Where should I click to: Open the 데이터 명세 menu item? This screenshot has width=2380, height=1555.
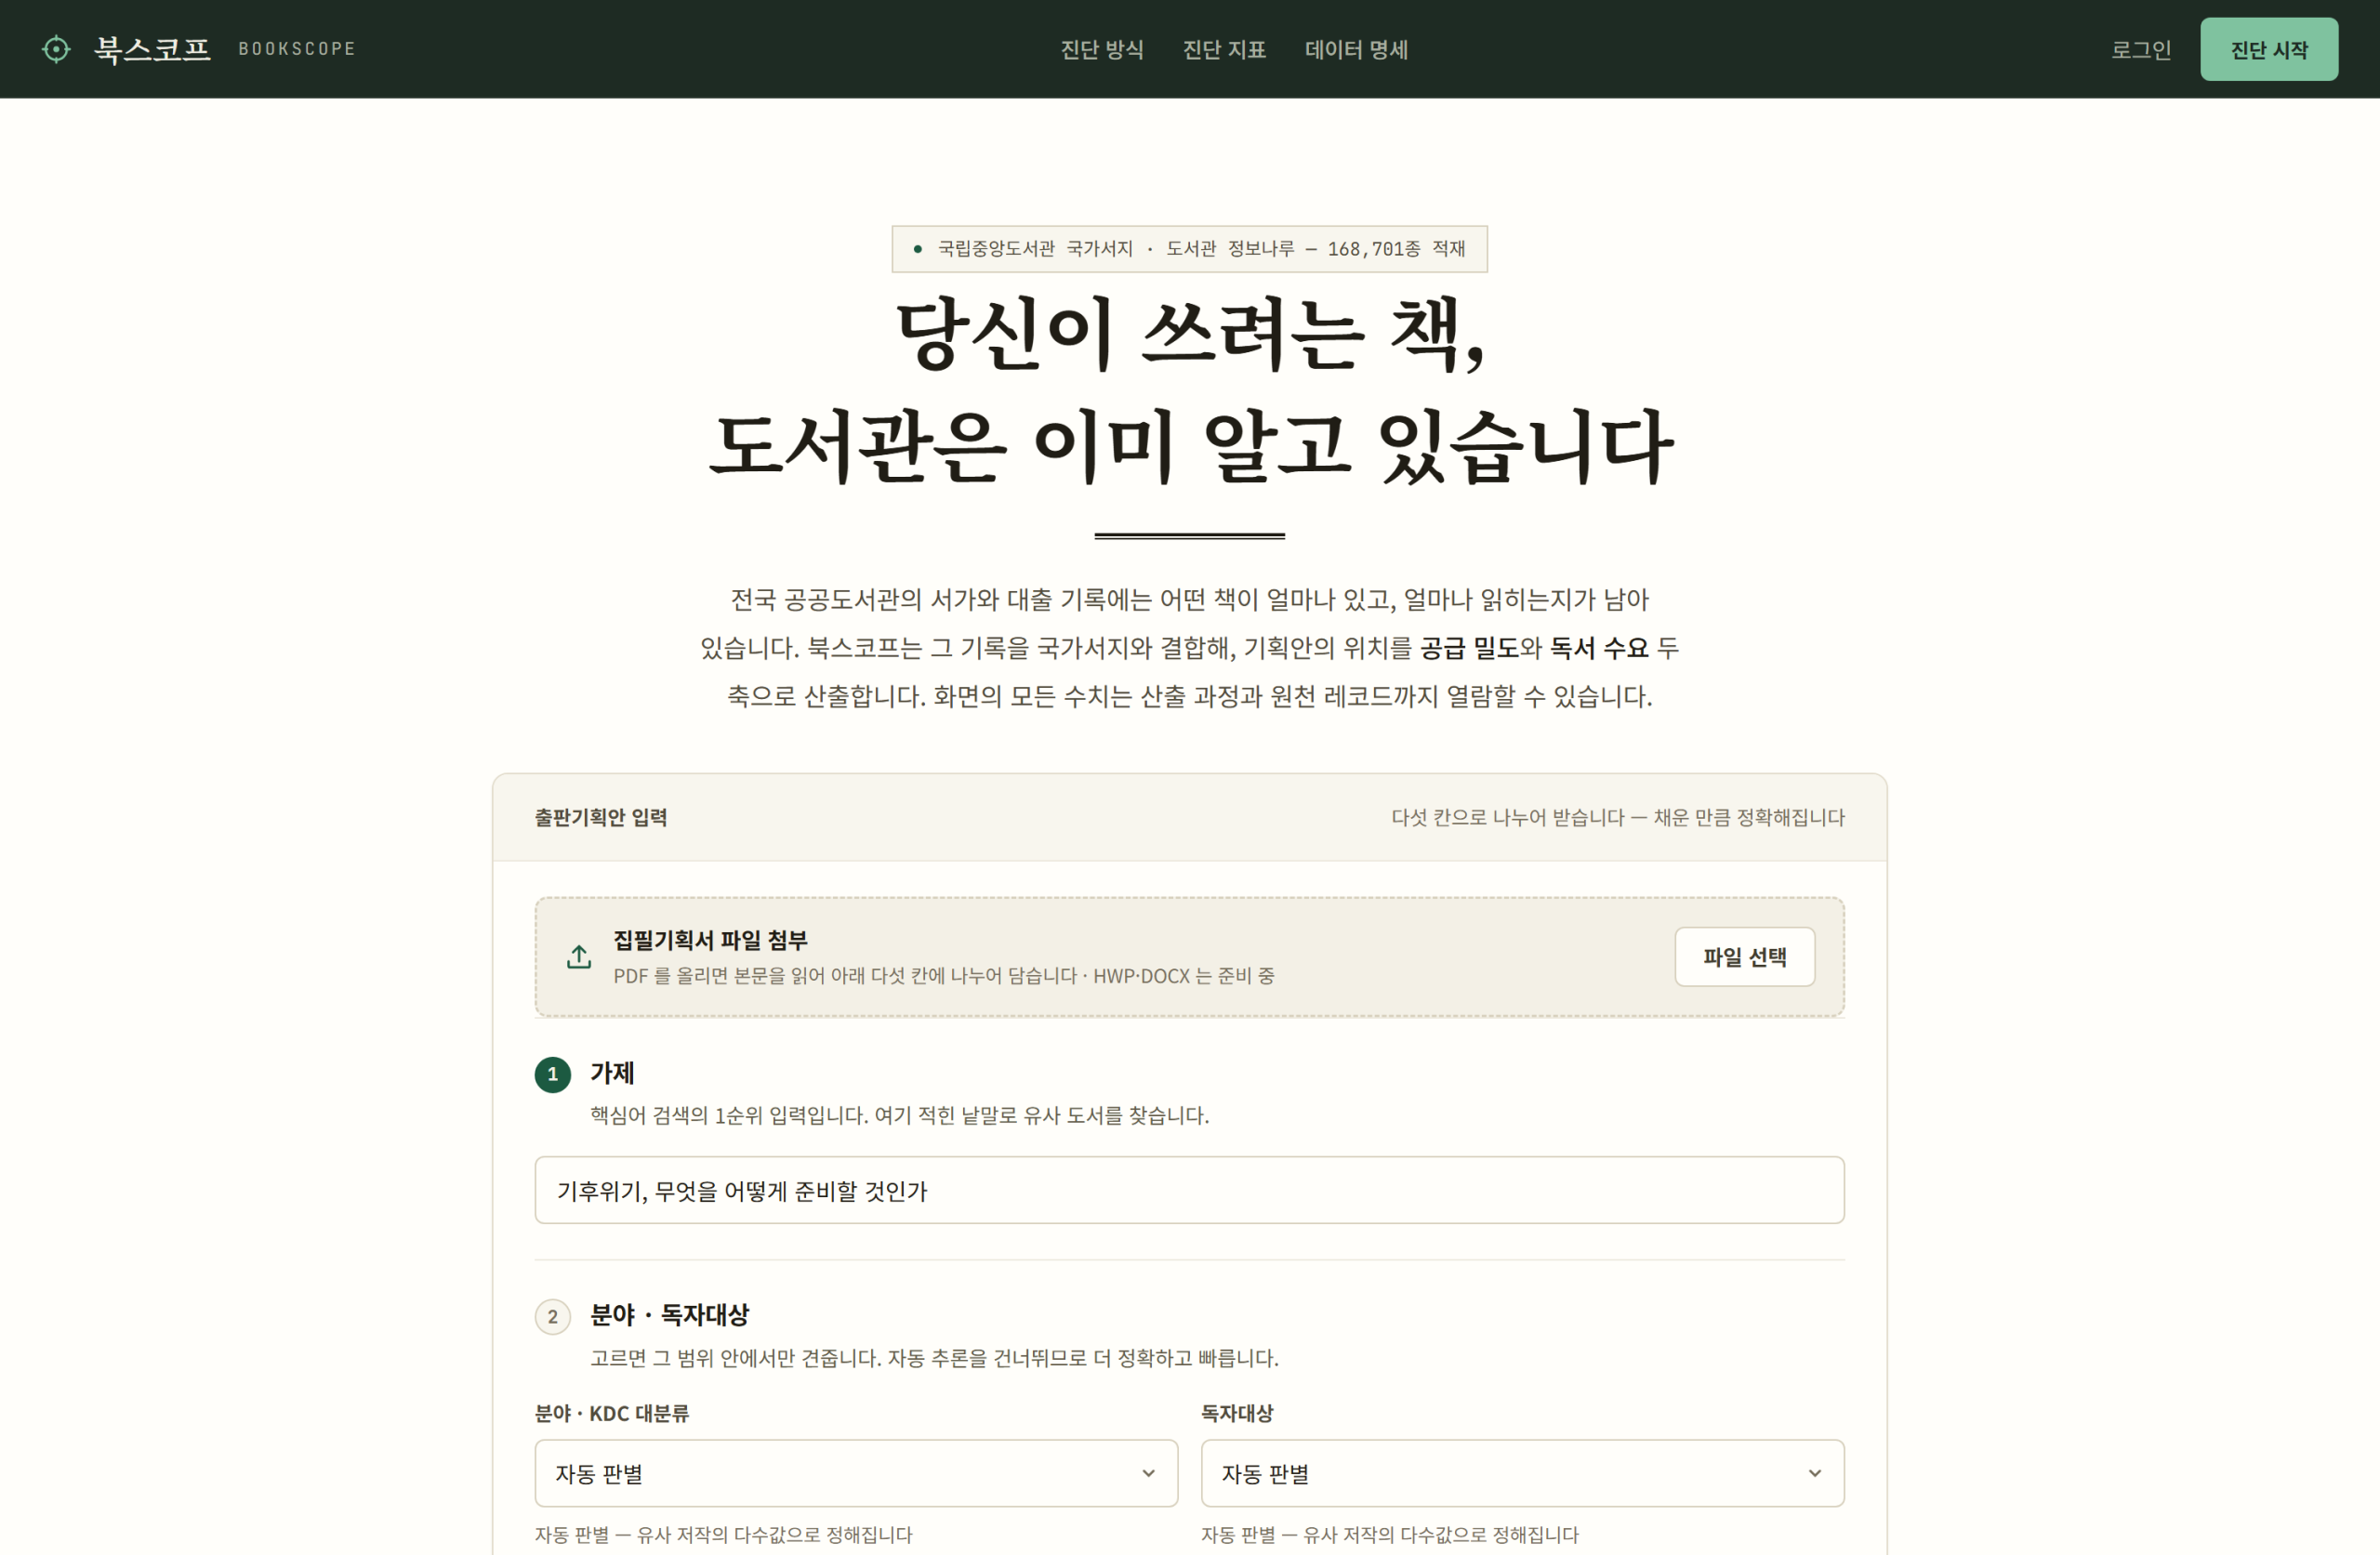tap(1356, 49)
